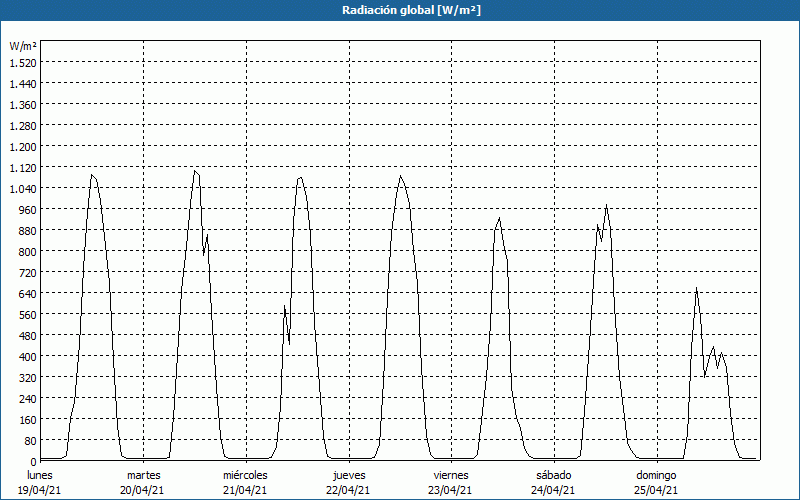The image size is (800, 500).
Task: Click the 19/04/21 date label
Action: click(x=40, y=490)
